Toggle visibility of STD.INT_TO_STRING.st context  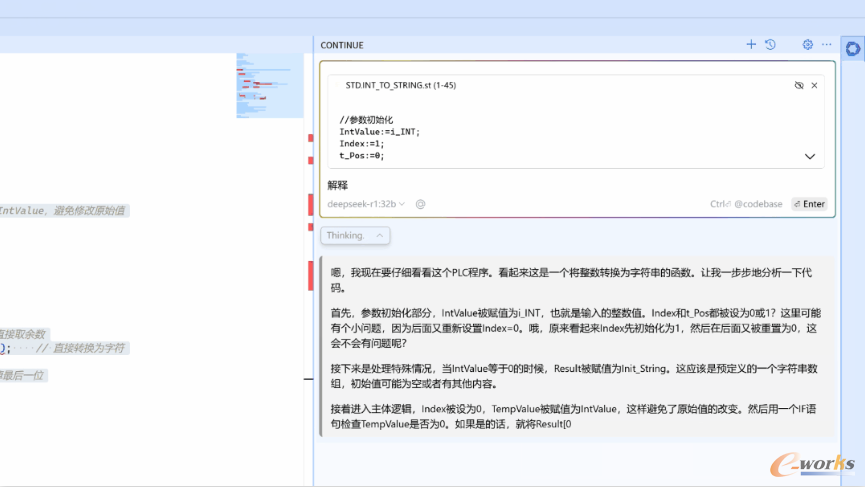point(799,85)
